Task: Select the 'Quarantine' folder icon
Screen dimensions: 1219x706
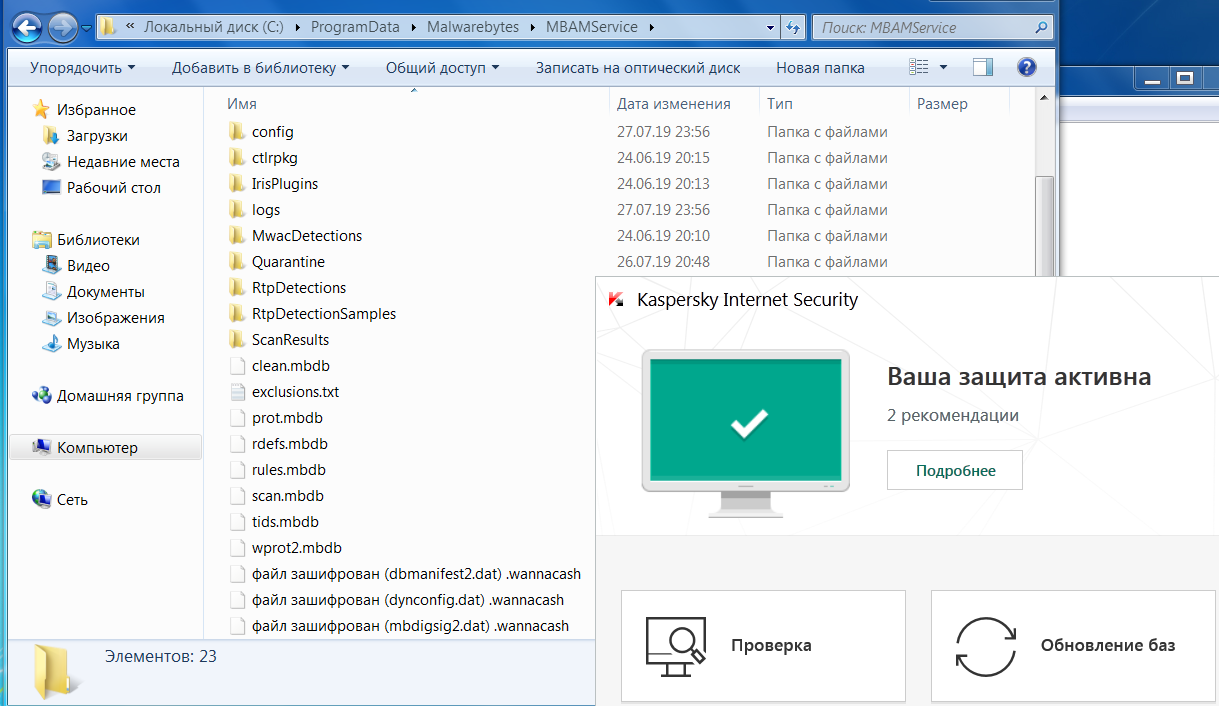Action: coord(236,262)
